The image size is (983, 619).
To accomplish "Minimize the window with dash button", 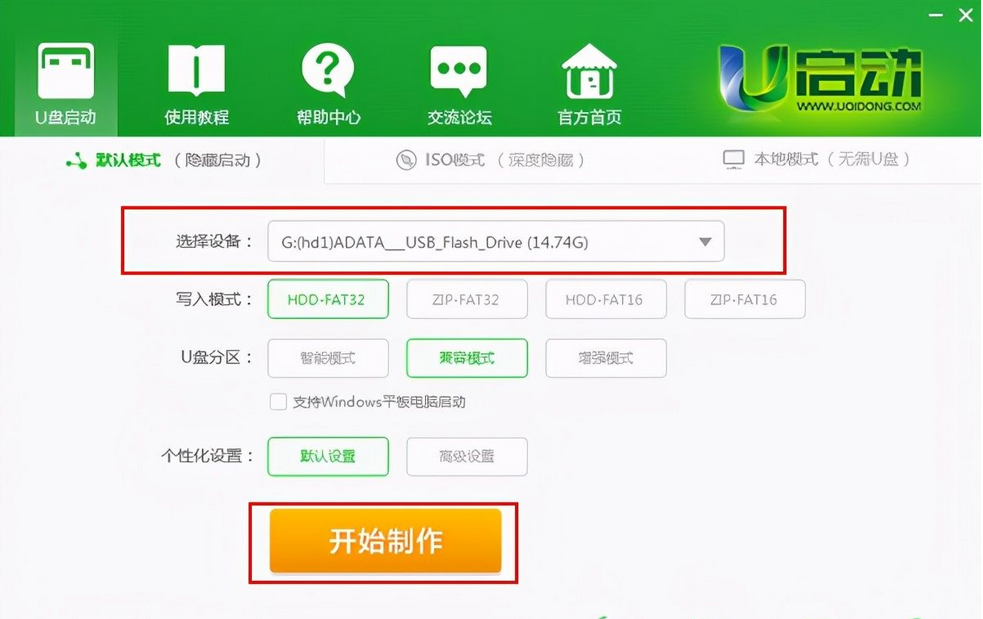I will [x=936, y=15].
